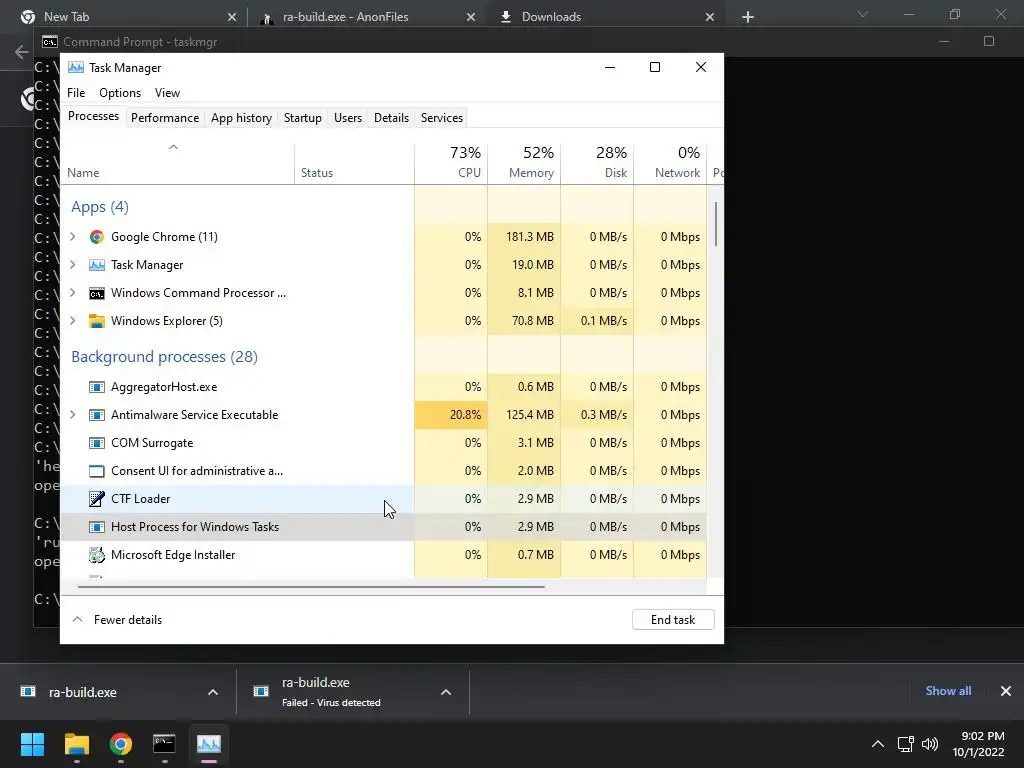Switch to the Users tab
Viewport: 1024px width, 768px height.
[x=347, y=118]
